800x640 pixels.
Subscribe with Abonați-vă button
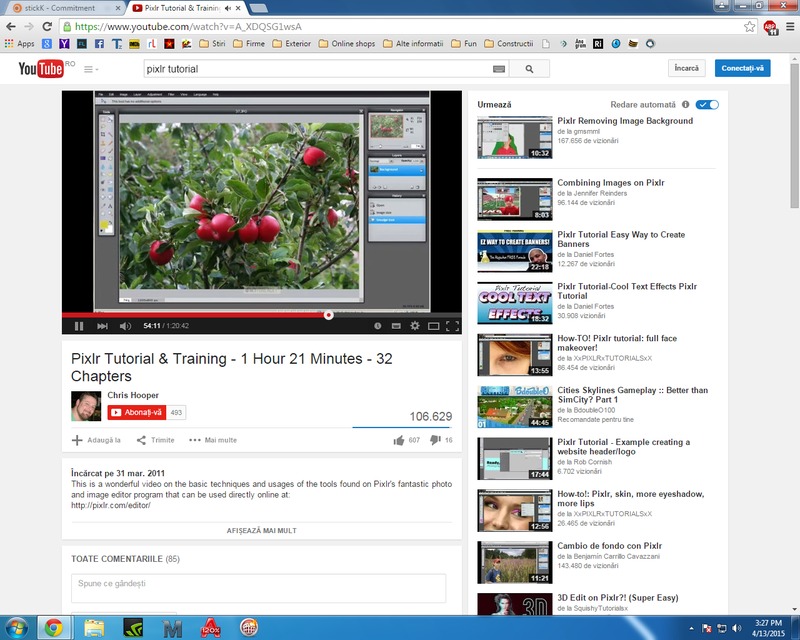tap(137, 412)
